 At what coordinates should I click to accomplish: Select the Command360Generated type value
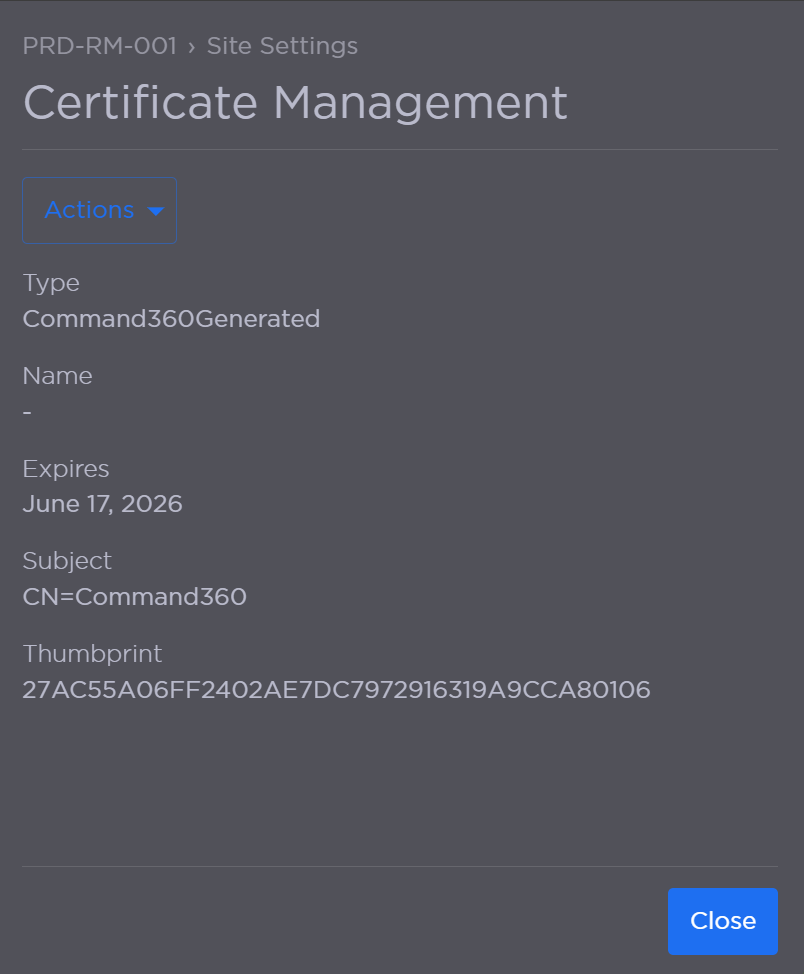[171, 319]
